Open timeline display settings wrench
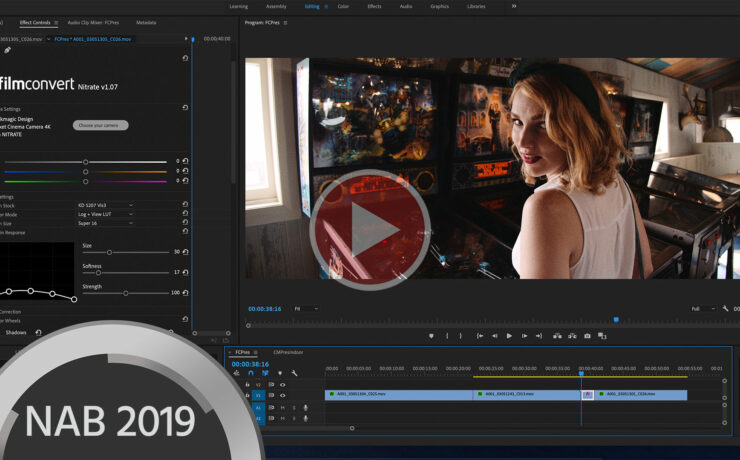This screenshot has height=460, width=740. click(x=294, y=373)
